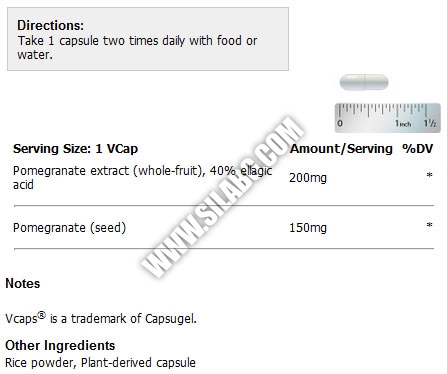The image size is (447, 374).
Task: Click the Rice powder ingredients line
Action: click(100, 363)
